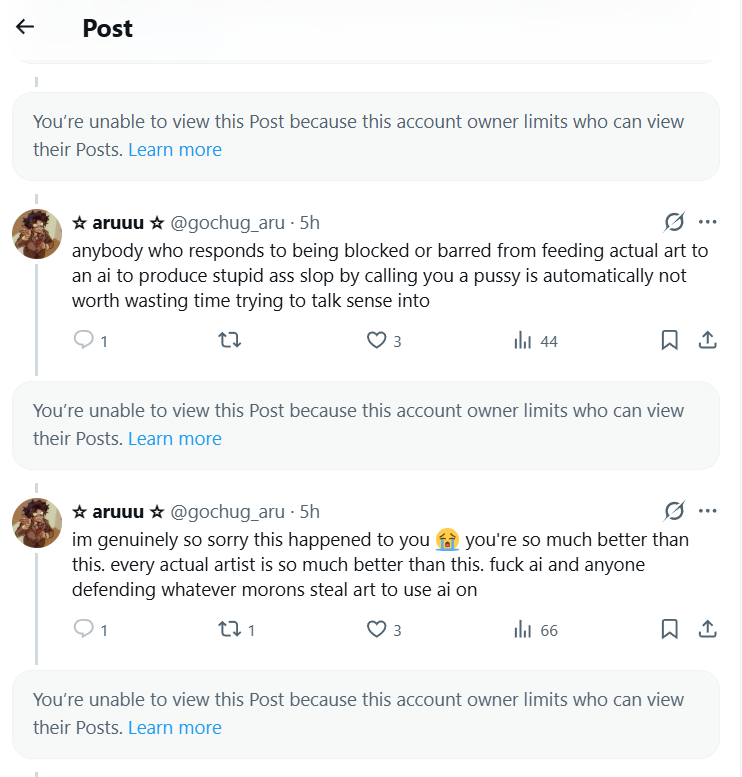
Task: Open Grok icon on second aruuu post
Action: coord(675,511)
